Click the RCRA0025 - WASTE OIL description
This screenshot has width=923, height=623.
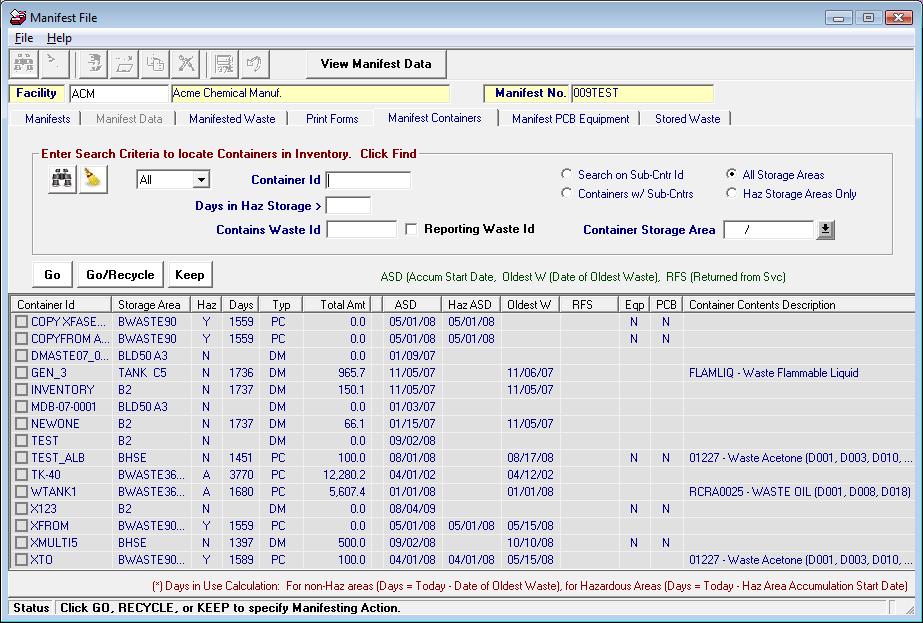(799, 492)
